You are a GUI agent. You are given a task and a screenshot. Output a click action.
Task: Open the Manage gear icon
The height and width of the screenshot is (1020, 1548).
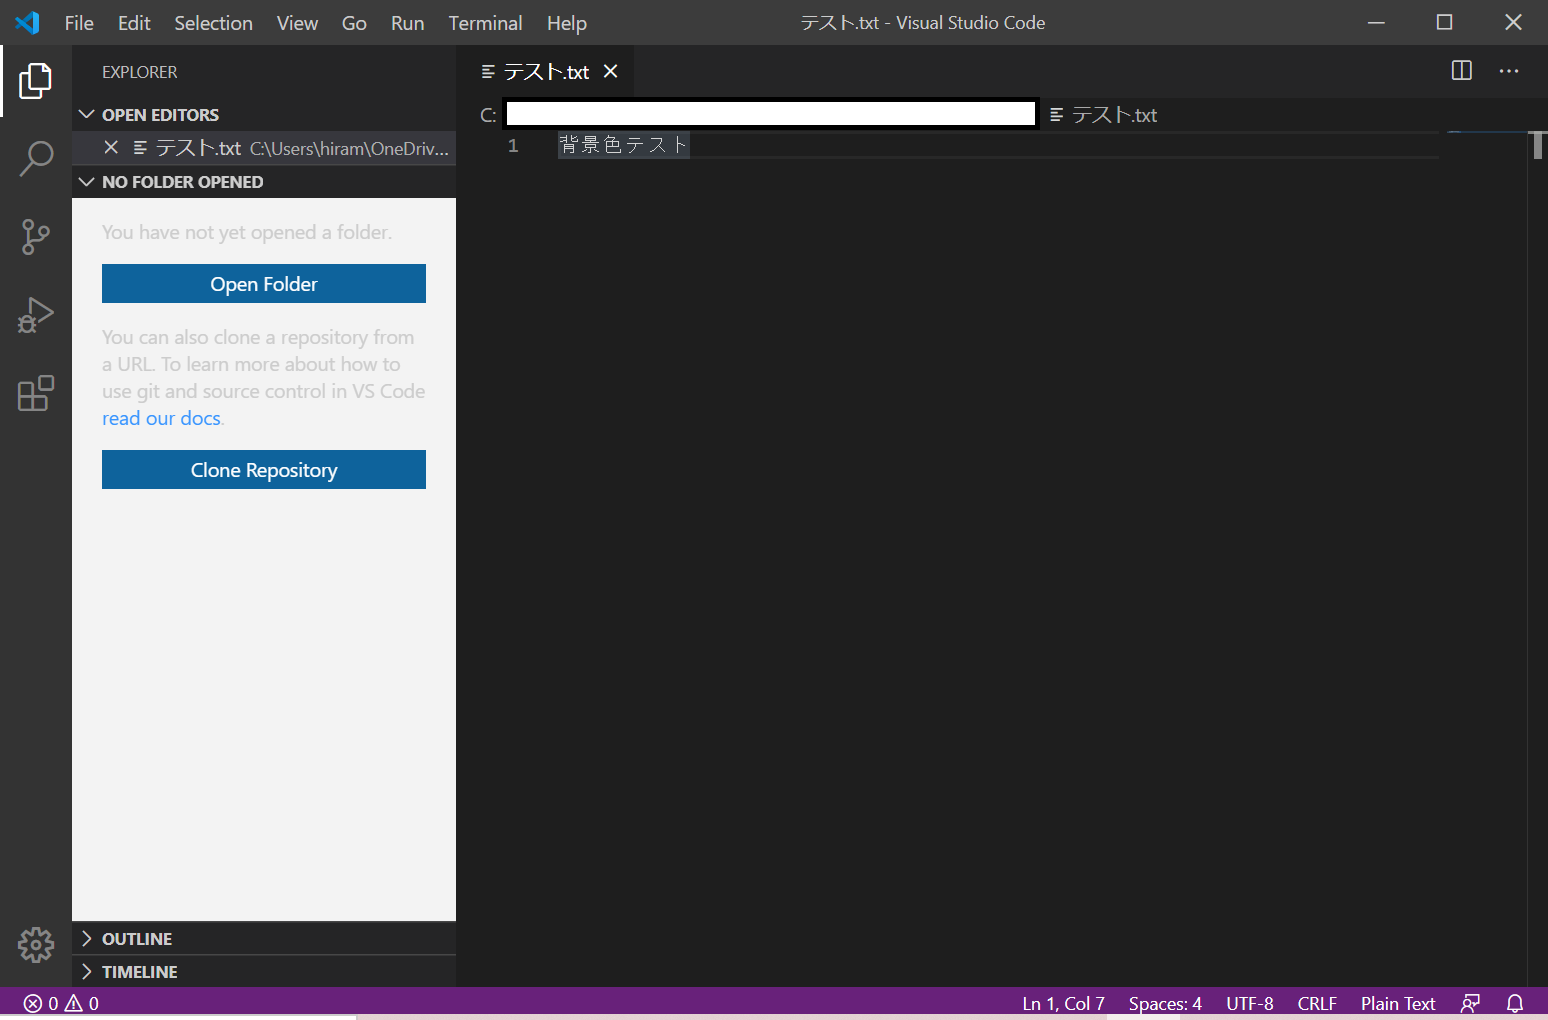[x=36, y=944]
